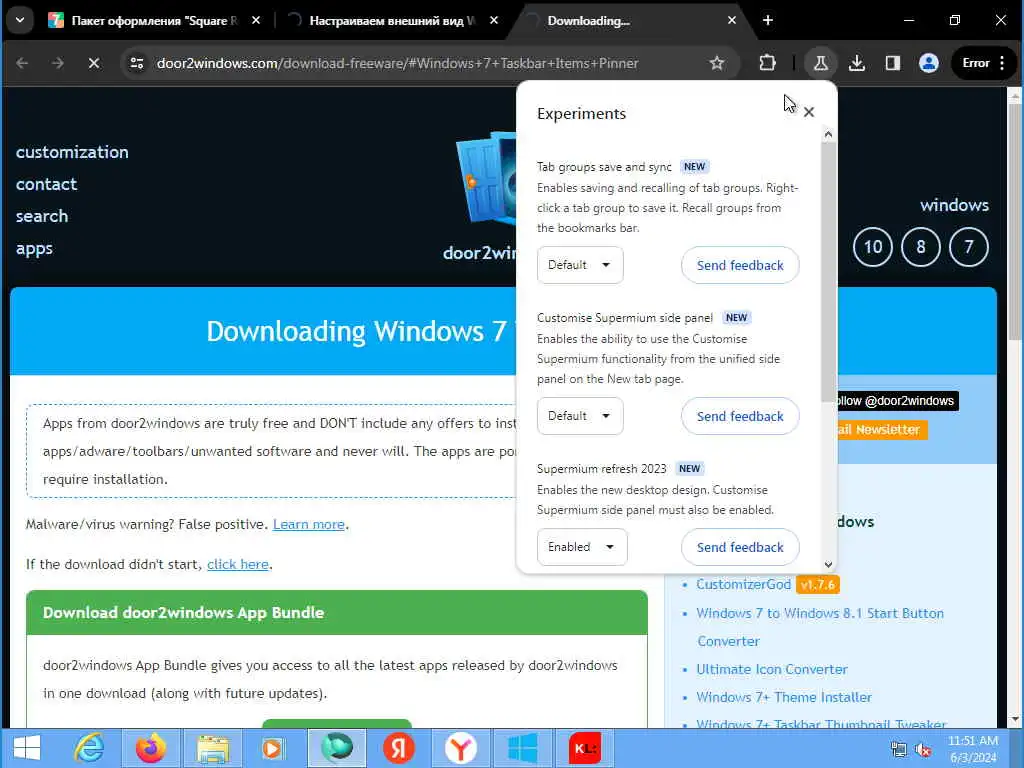The width and height of the screenshot is (1024, 768).
Task: Open the Downloads toolbar icon
Action: pyautogui.click(x=857, y=63)
